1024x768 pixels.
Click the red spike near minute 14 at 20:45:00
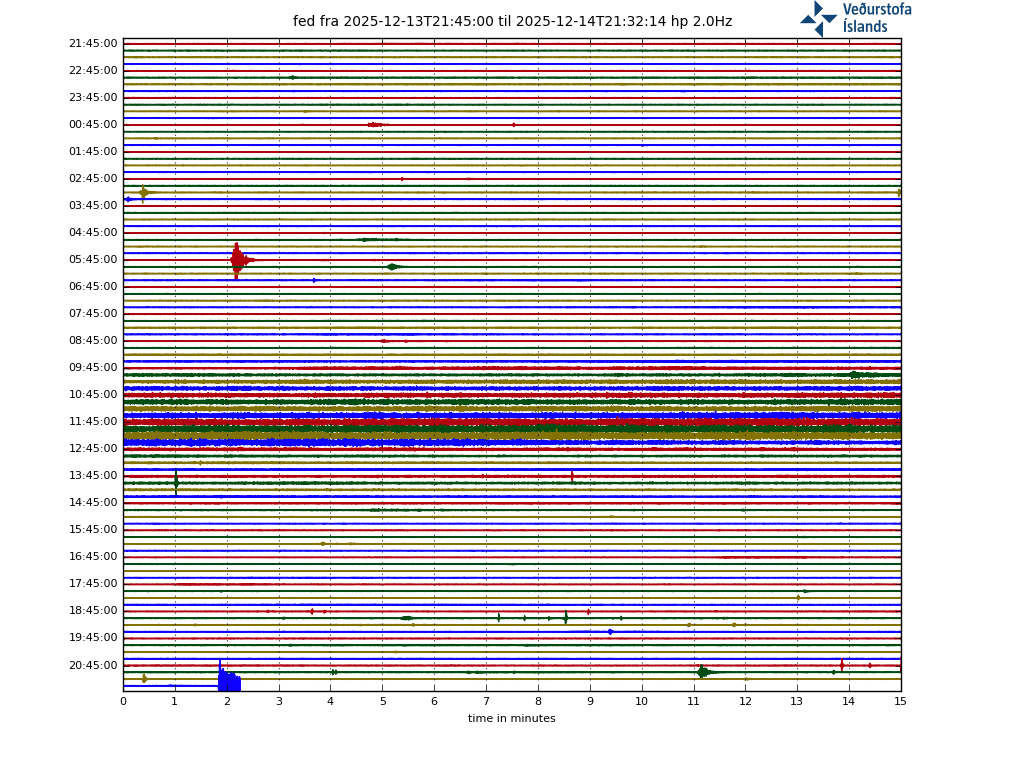pyautogui.click(x=842, y=665)
